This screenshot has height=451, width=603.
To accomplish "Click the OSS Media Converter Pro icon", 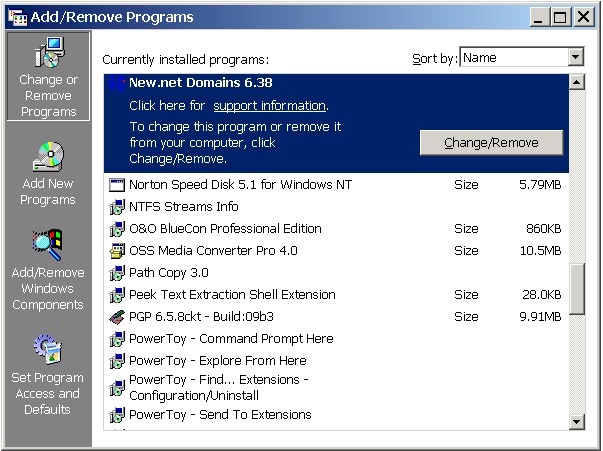I will pyautogui.click(x=117, y=251).
